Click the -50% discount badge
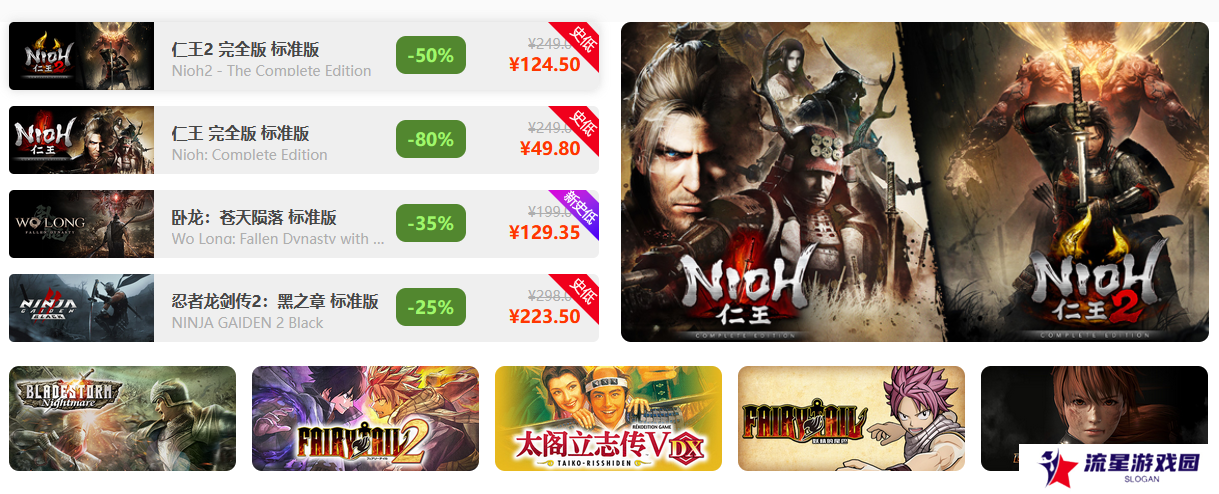 tap(431, 55)
